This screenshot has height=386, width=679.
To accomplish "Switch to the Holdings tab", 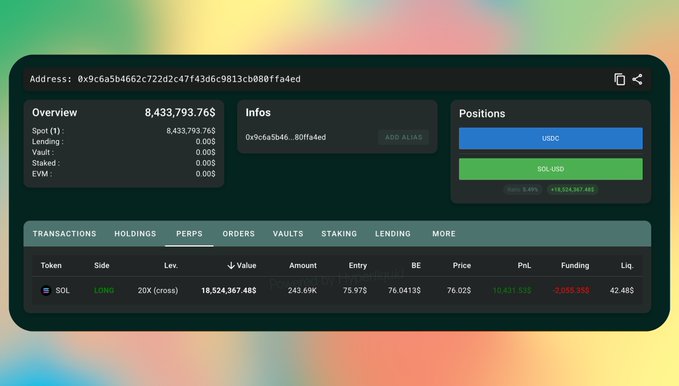I will [x=135, y=234].
